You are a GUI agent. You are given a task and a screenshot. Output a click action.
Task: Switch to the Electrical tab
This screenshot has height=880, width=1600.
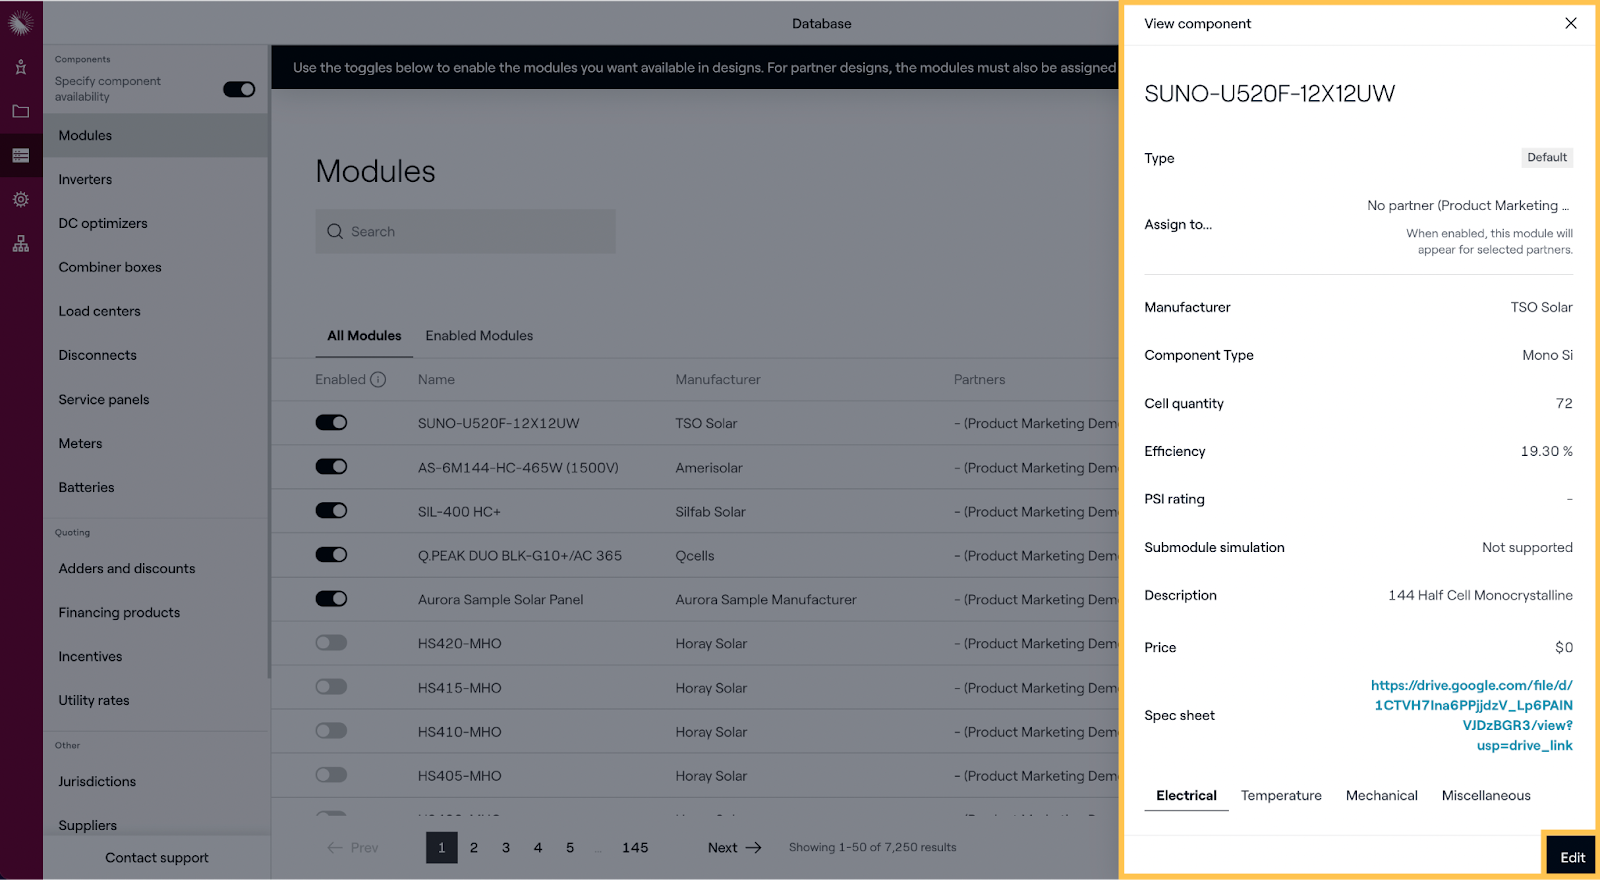pos(1186,795)
